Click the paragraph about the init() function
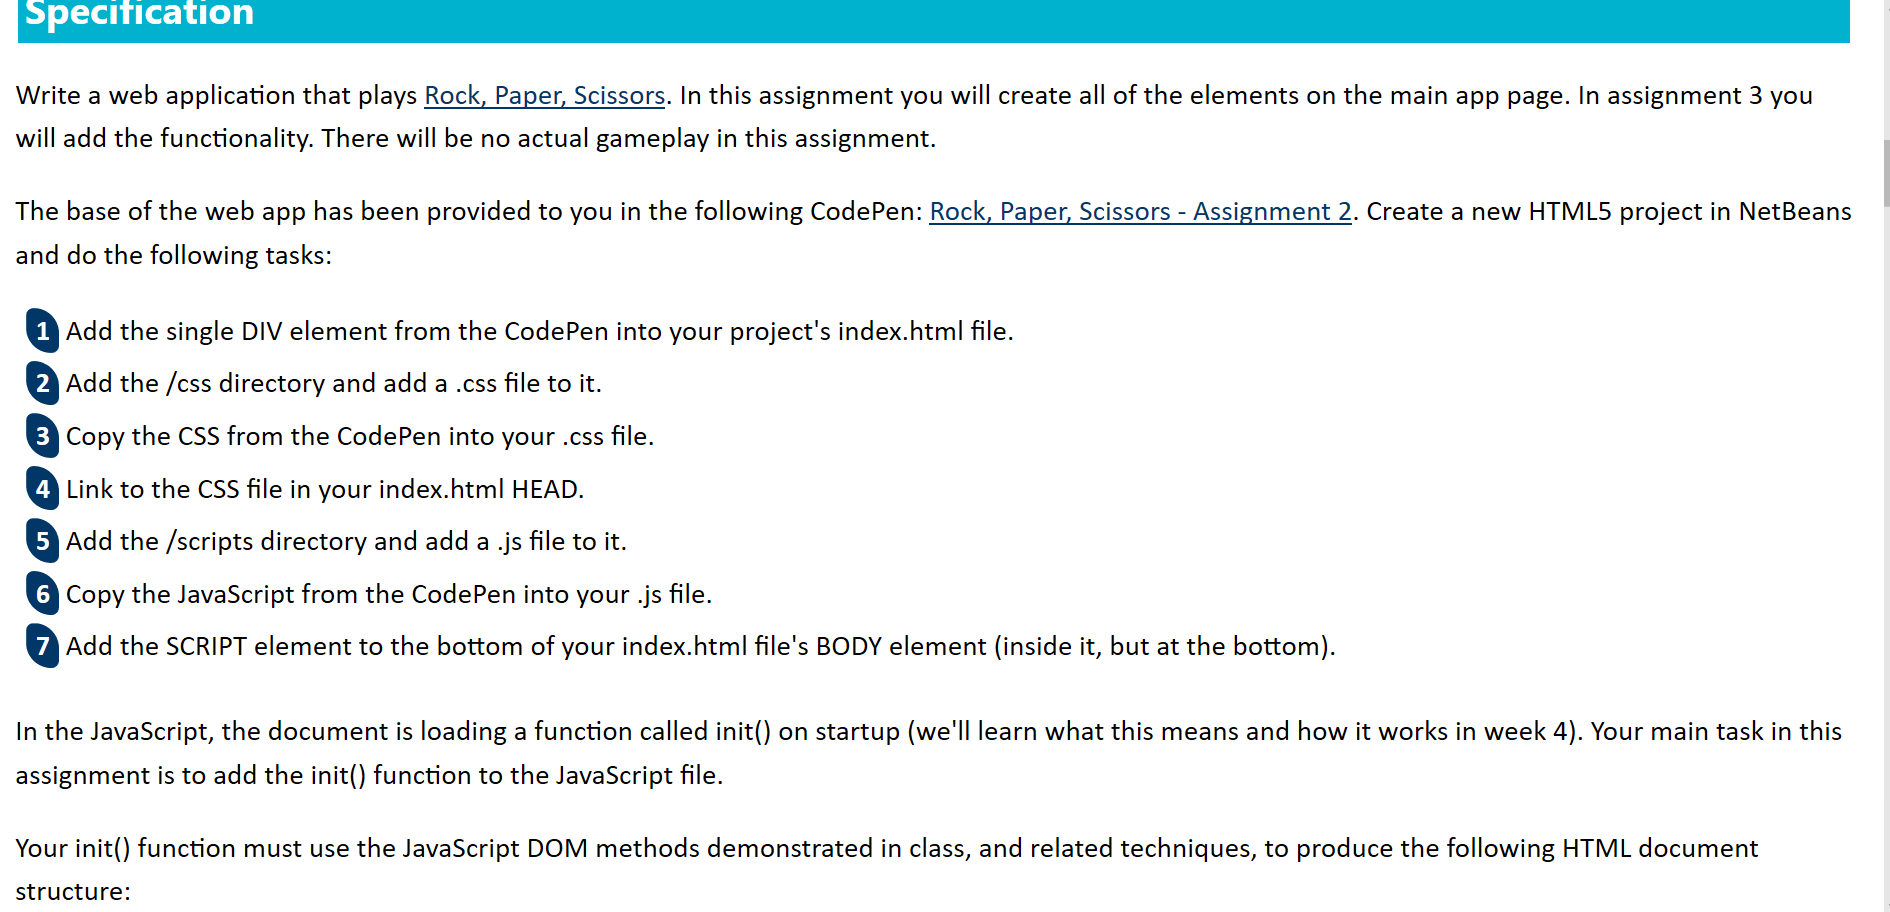Viewport: 1890px width, 912px height. click(928, 753)
